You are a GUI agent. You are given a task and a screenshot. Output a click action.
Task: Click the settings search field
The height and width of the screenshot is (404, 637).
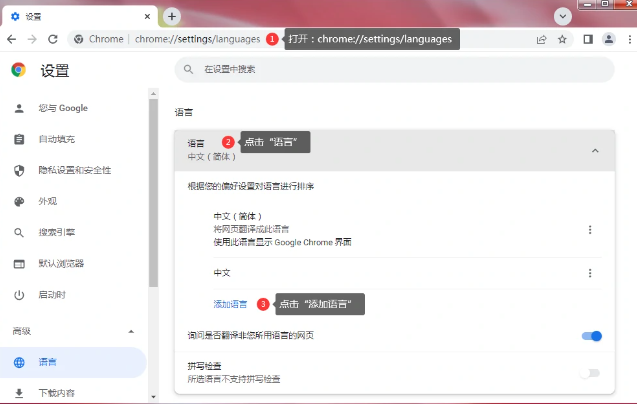394,69
